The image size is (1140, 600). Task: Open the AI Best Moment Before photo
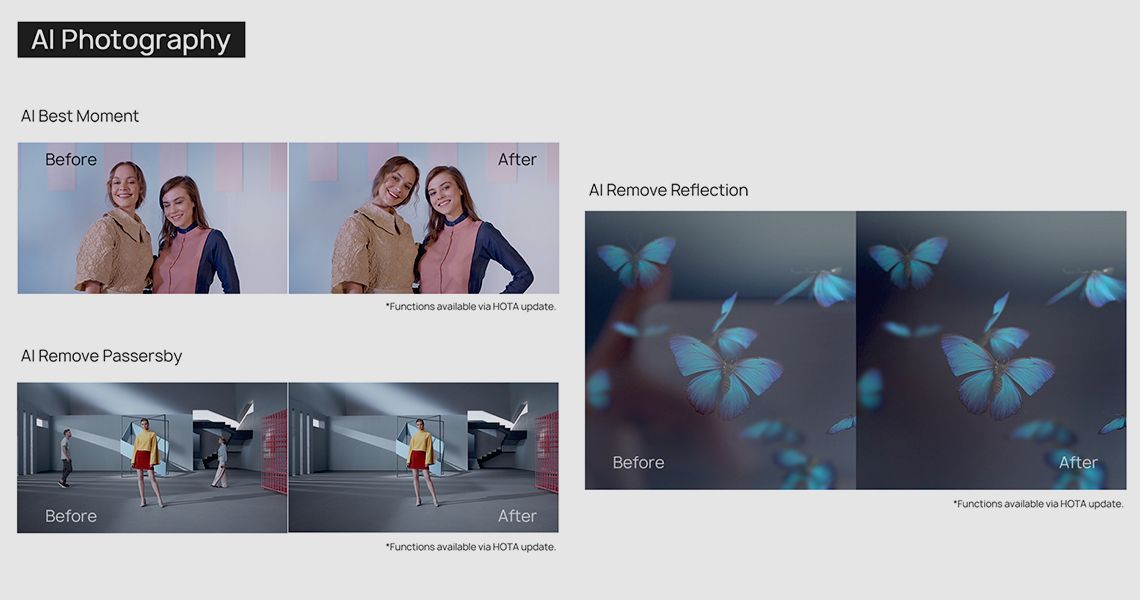(153, 218)
